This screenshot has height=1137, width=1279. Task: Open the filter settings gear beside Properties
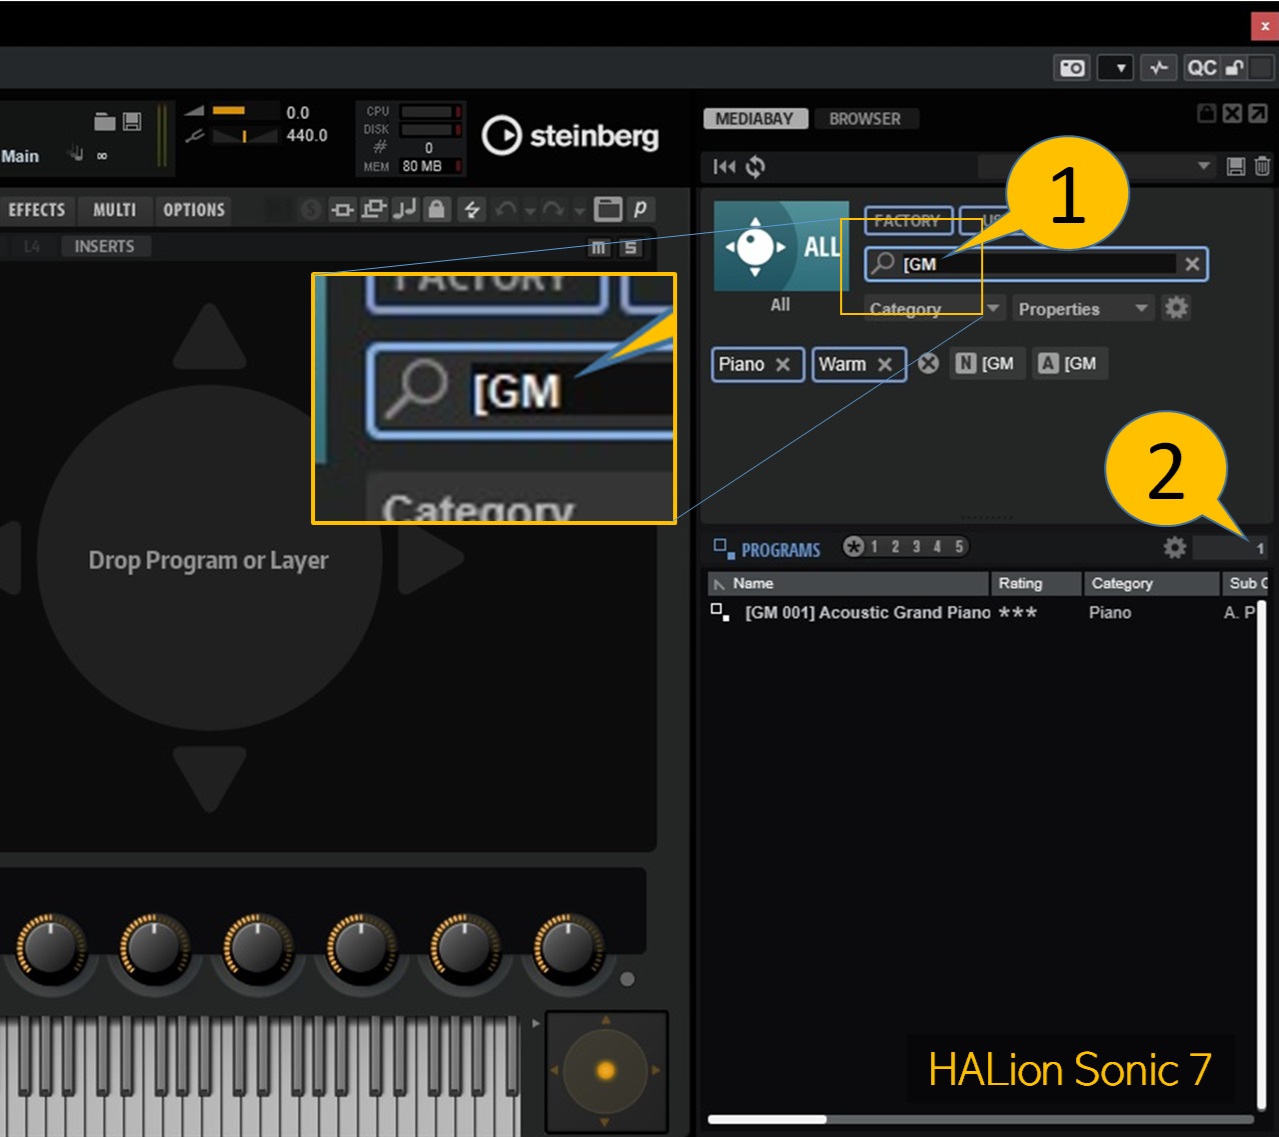click(x=1177, y=308)
